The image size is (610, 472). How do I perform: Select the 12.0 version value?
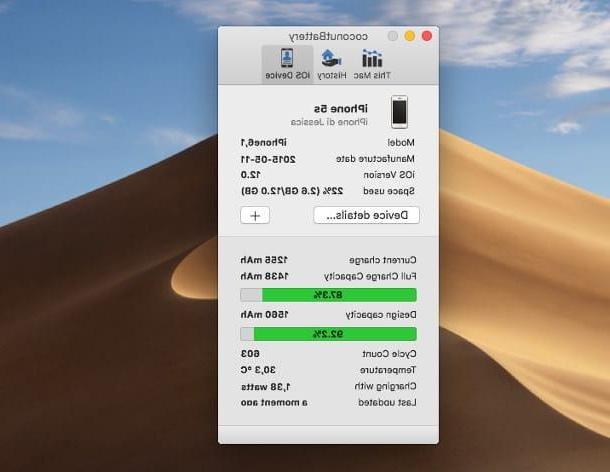pos(251,175)
